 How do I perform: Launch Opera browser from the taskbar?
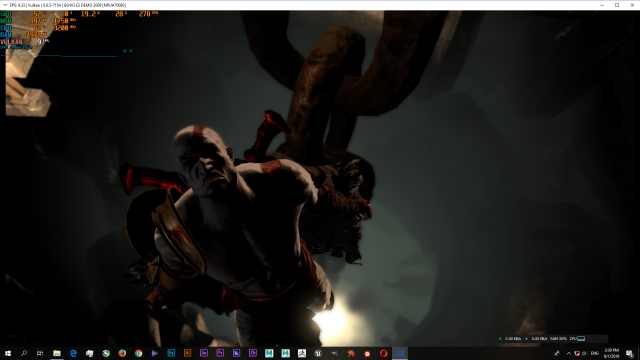[x=383, y=353]
